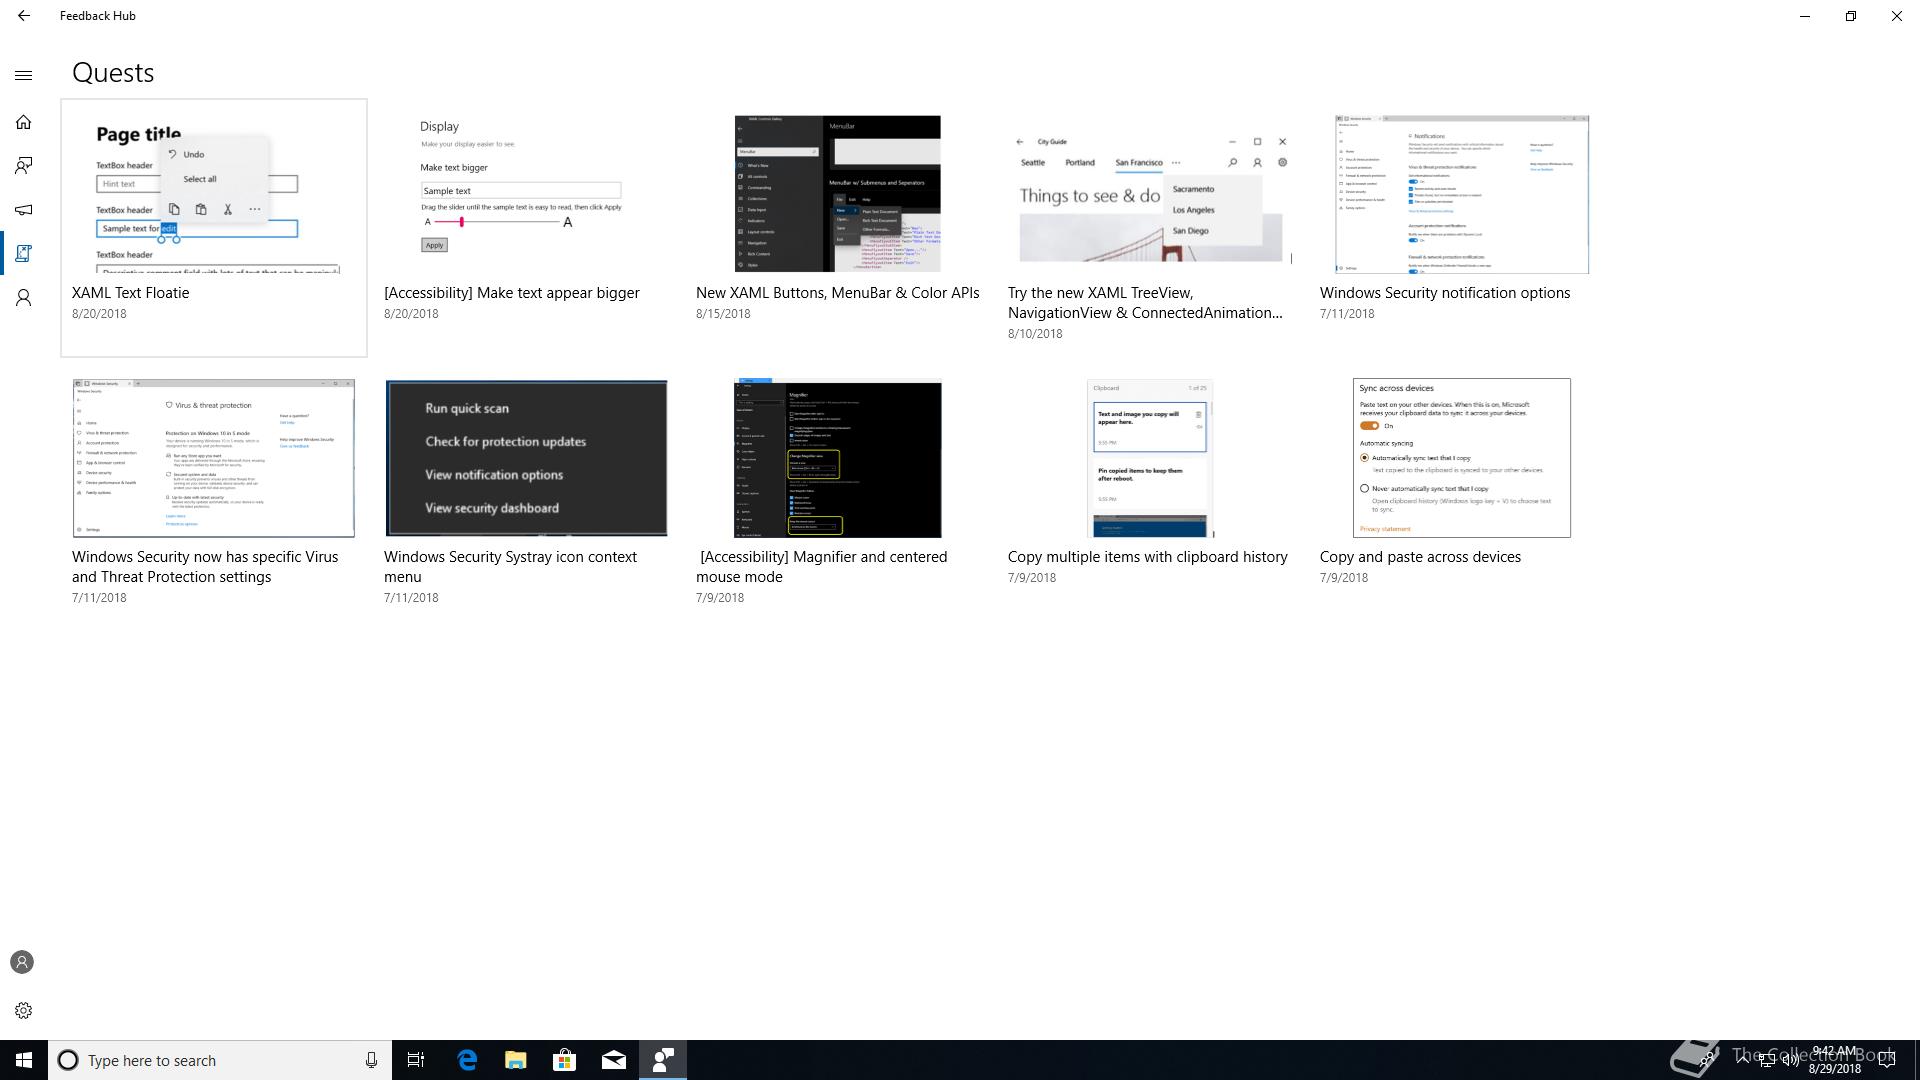Click 'Try the new XAML TreeView' title
Viewport: 1920px width, 1080px height.
[1145, 303]
